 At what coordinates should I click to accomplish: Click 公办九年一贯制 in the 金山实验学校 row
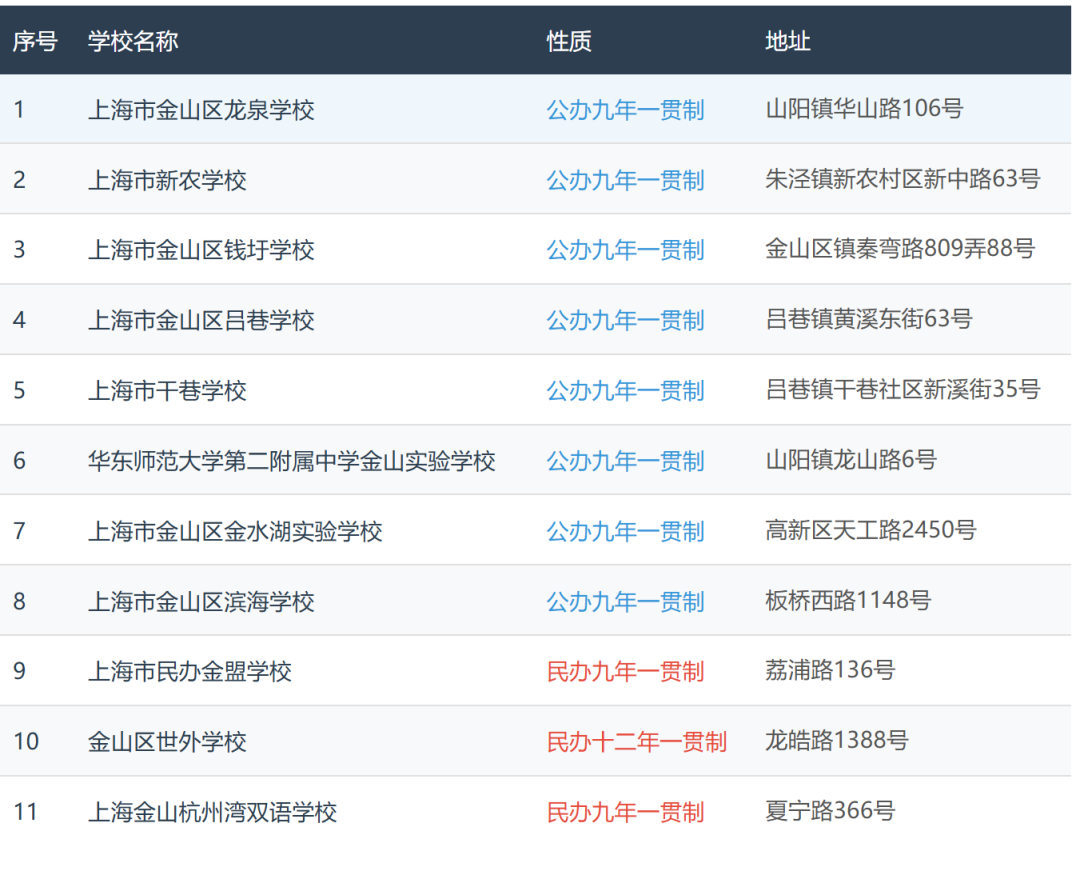(x=625, y=461)
